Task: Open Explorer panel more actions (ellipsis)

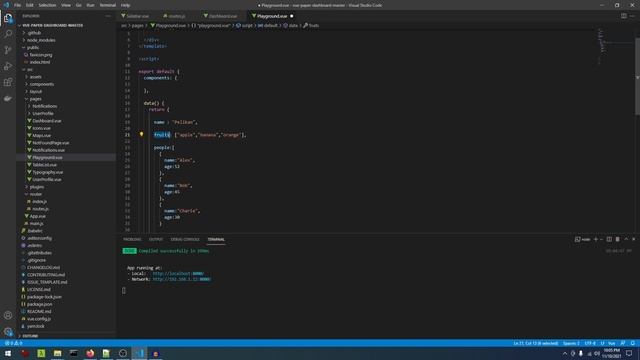Action: [108, 16]
